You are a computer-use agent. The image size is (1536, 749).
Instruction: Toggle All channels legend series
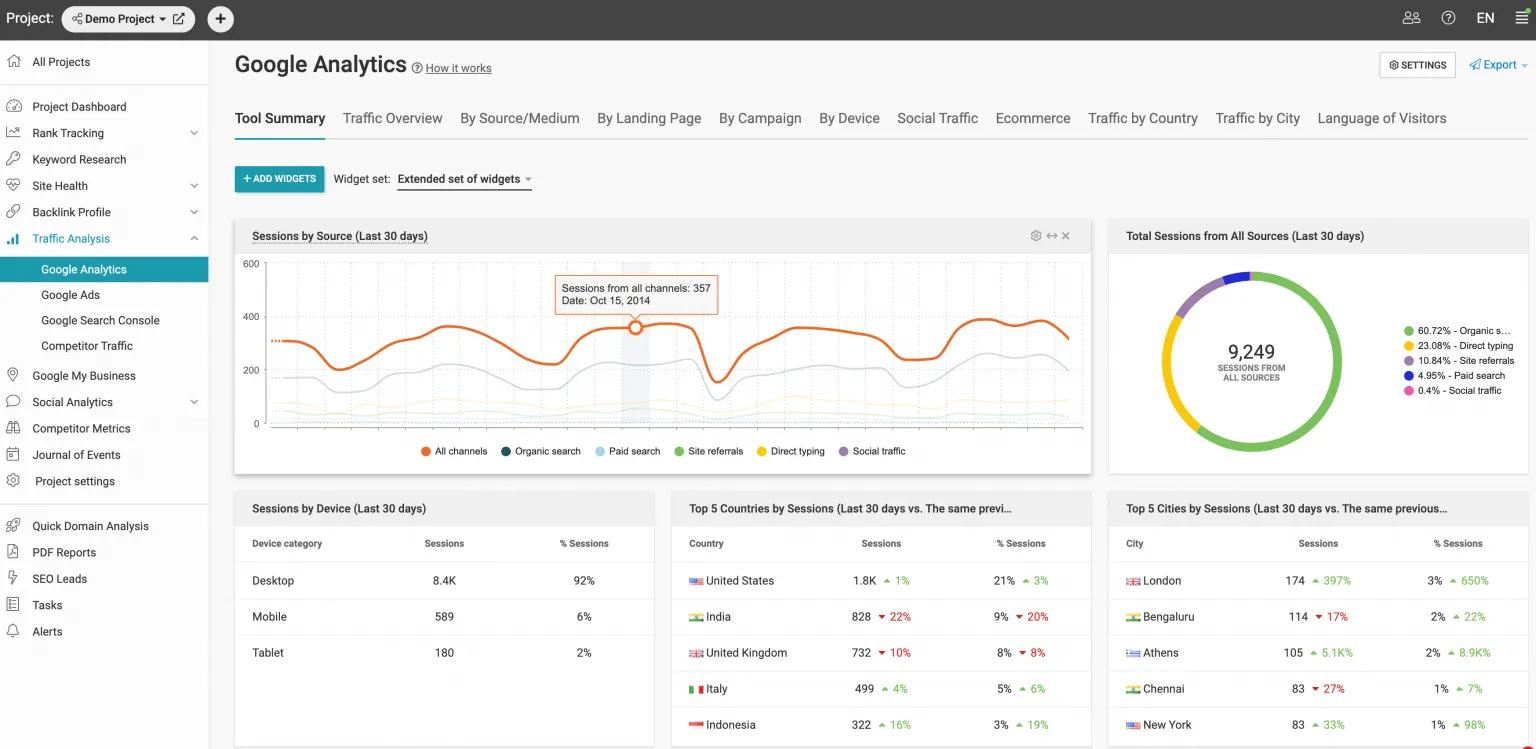[x=454, y=451]
